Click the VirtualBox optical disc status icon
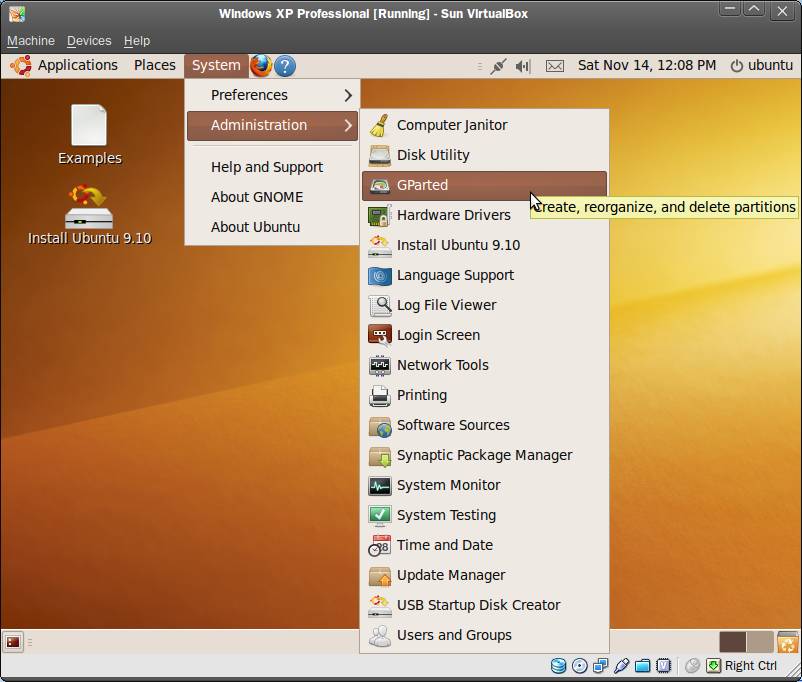The image size is (802, 682). (x=580, y=666)
